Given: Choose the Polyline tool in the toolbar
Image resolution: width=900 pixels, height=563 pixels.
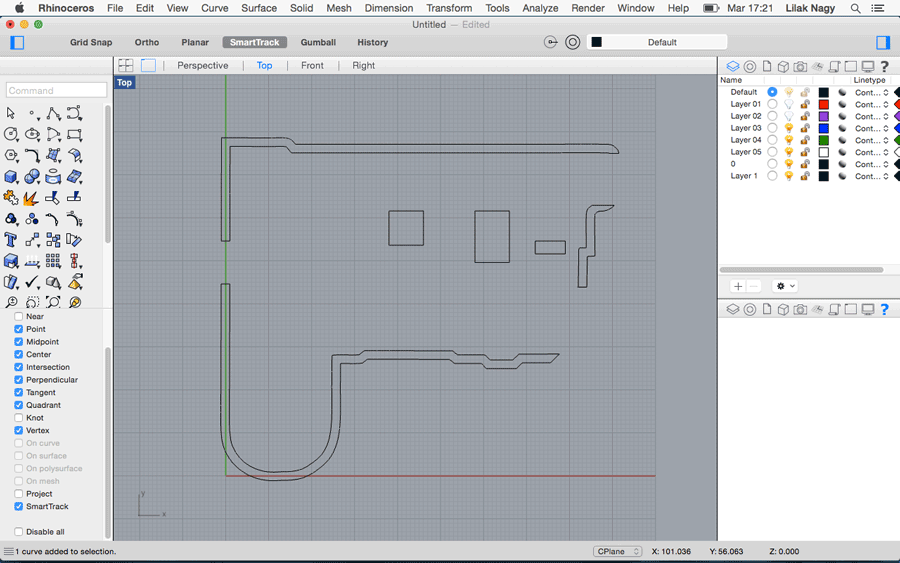Looking at the screenshot, I should pos(53,113).
